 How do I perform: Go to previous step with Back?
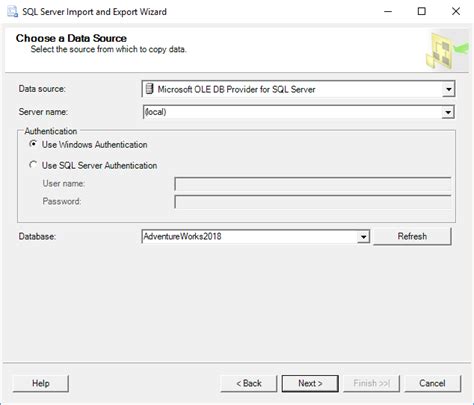pos(249,383)
